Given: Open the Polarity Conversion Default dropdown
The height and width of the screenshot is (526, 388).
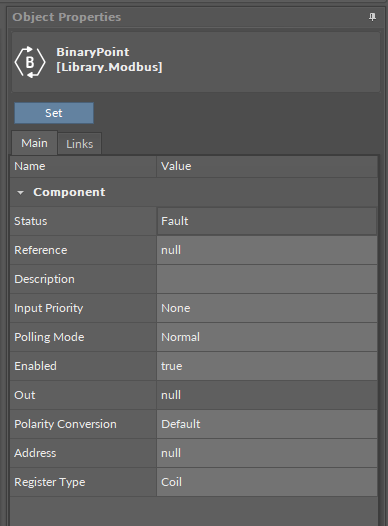Looking at the screenshot, I should pyautogui.click(x=267, y=424).
